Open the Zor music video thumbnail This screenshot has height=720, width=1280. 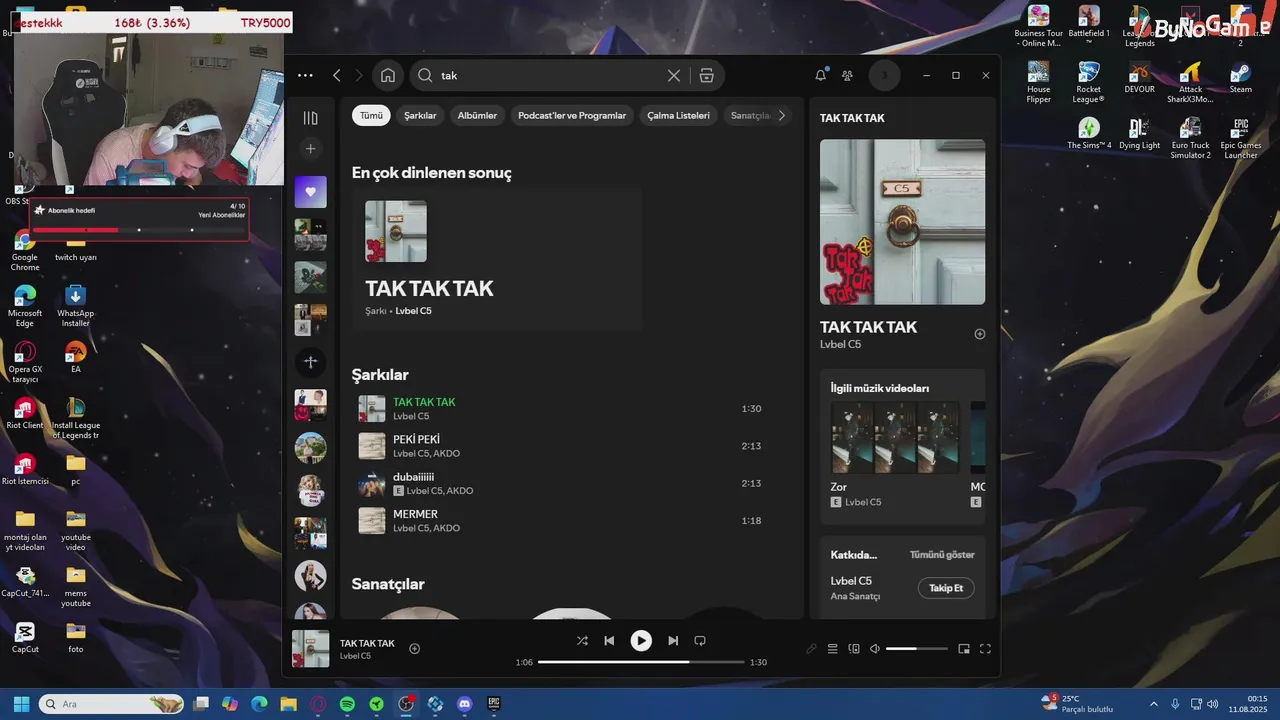[895, 437]
